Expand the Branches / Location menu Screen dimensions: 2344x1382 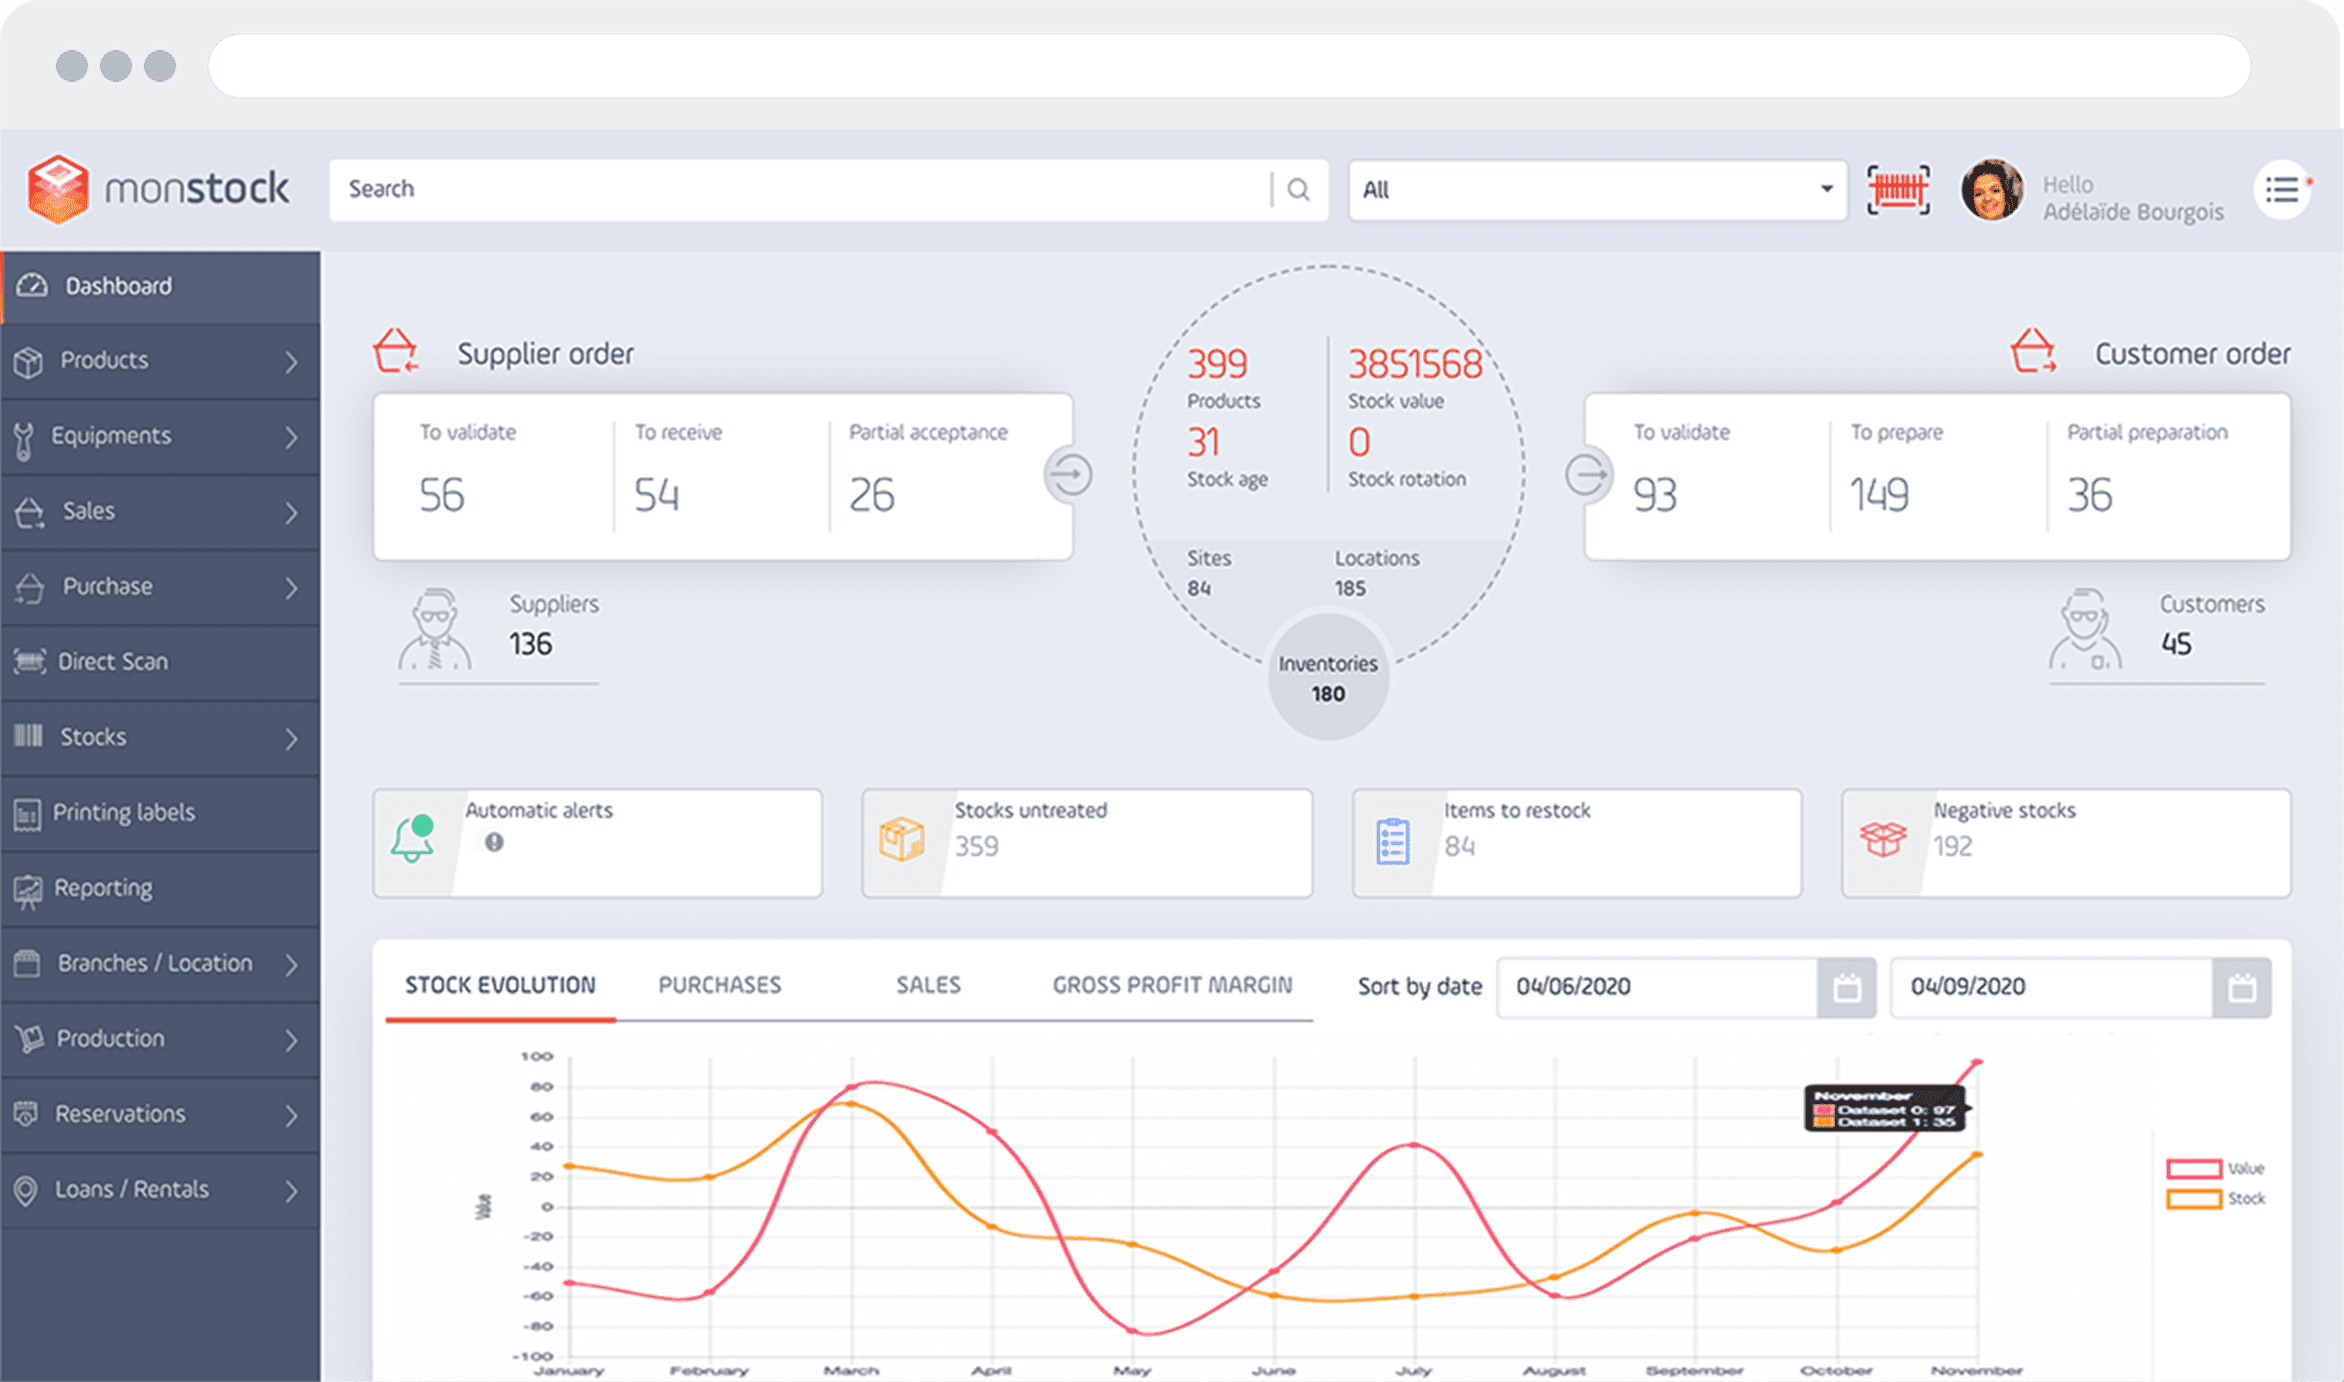pos(153,963)
